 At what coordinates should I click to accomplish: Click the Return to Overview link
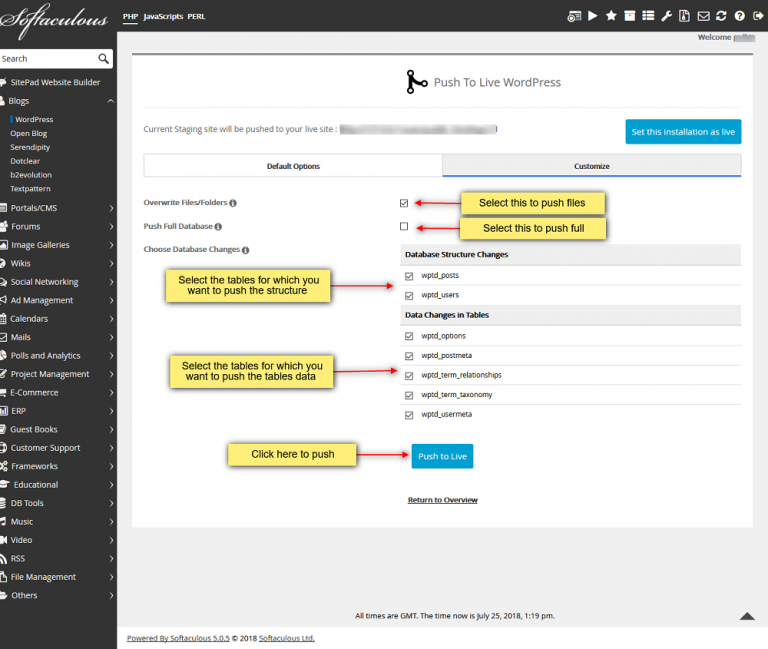coord(442,500)
